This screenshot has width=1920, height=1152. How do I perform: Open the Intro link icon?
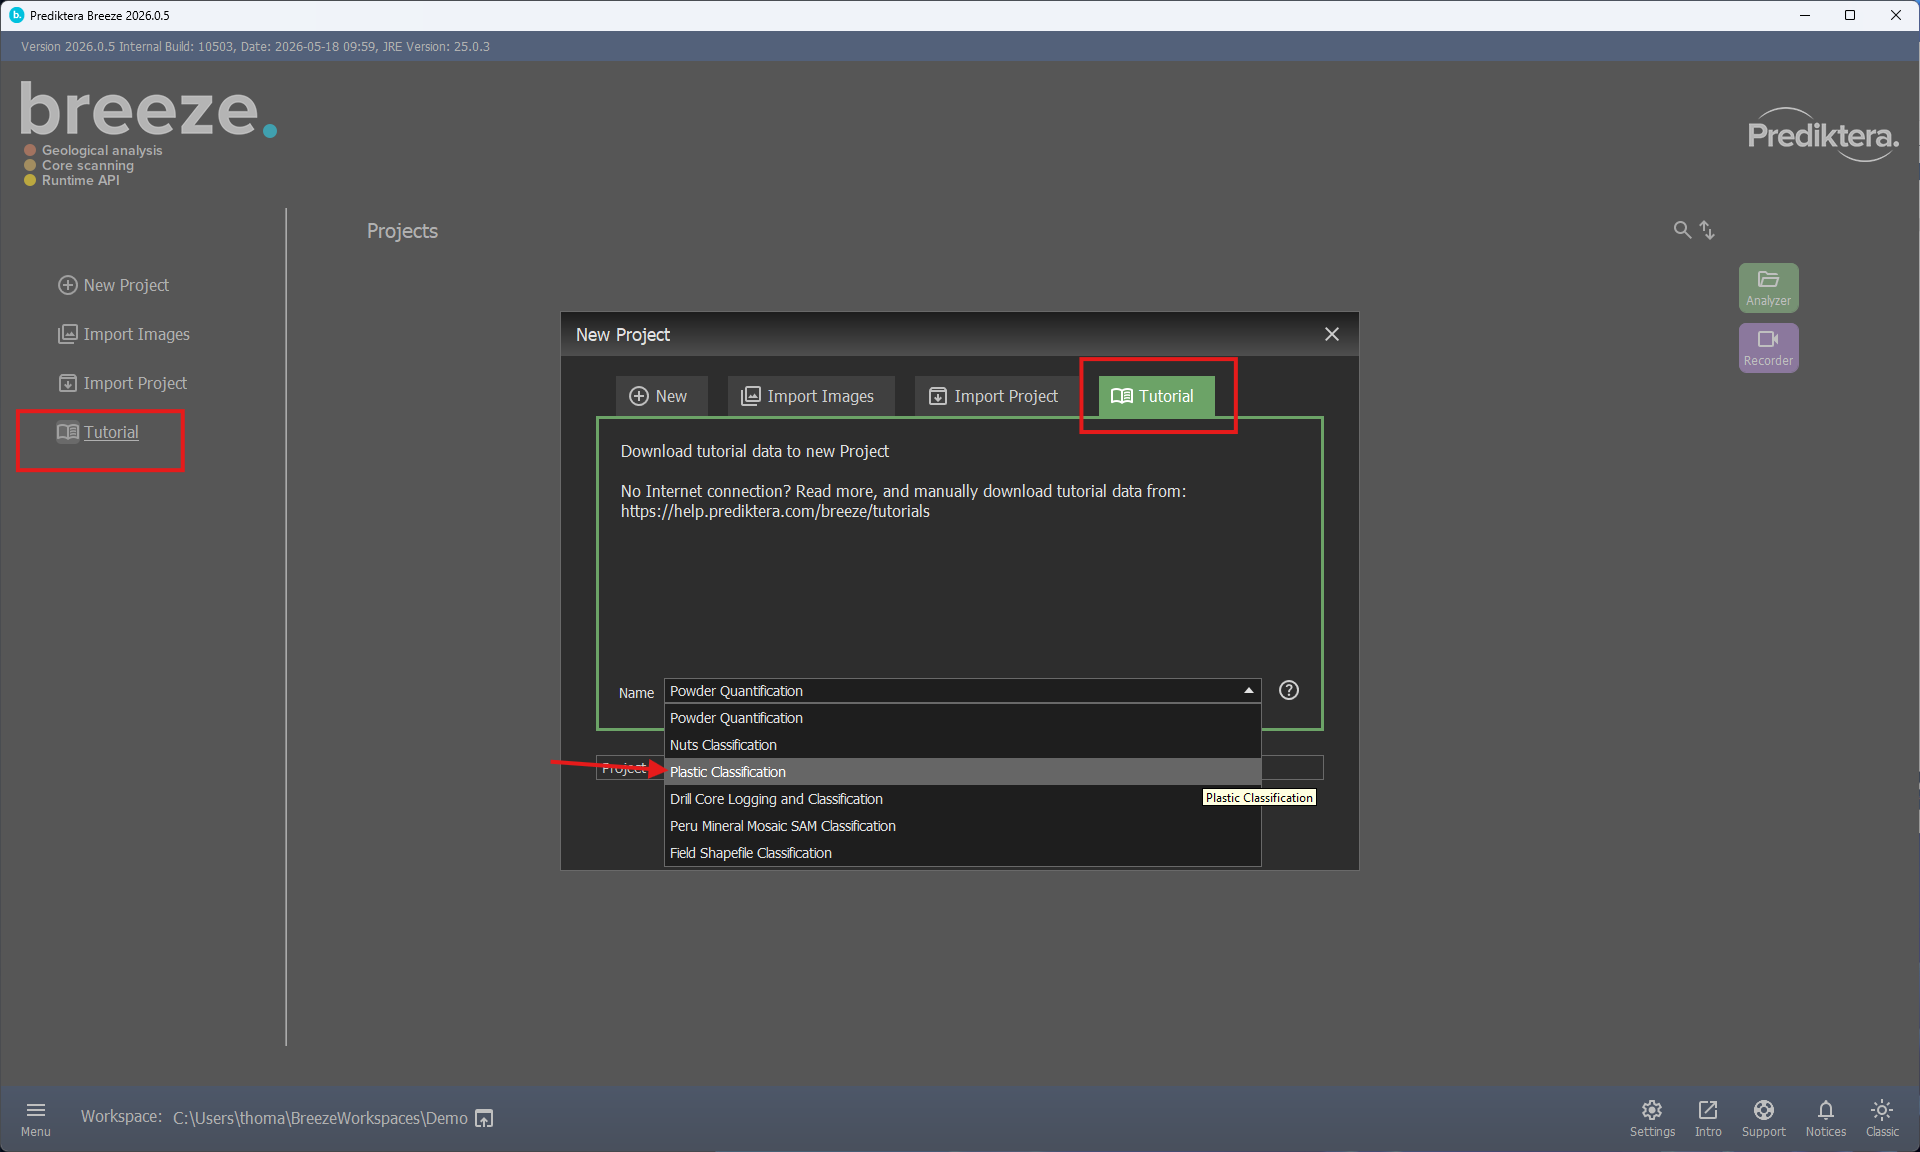point(1708,1118)
